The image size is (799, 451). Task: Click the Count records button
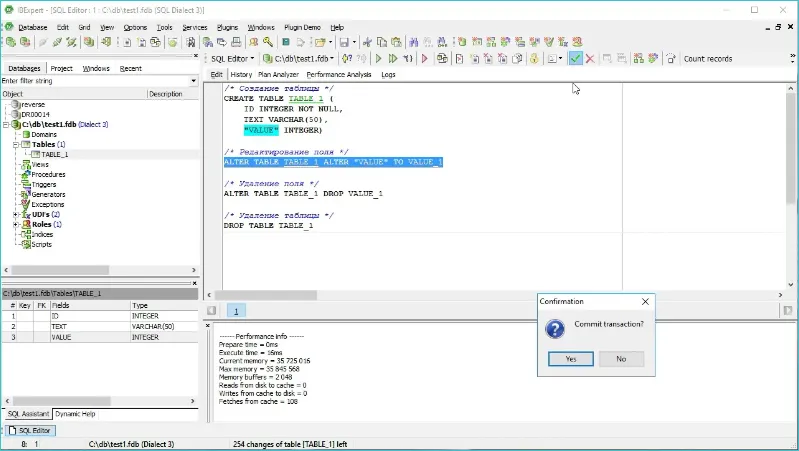point(708,59)
